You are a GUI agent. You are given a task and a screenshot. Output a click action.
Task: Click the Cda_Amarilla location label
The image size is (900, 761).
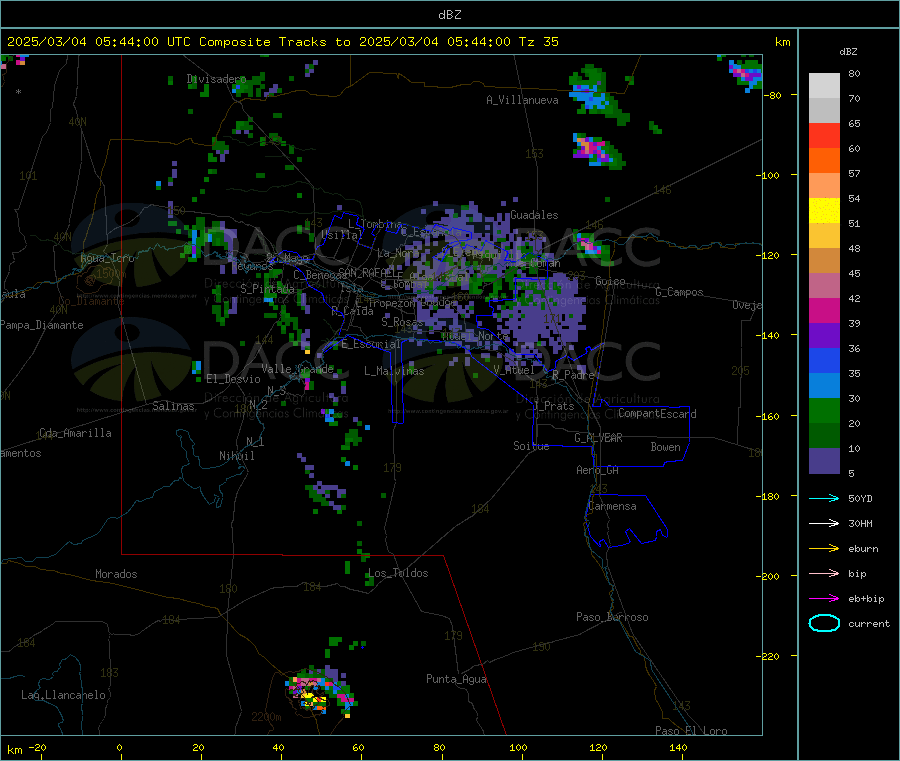[75, 433]
